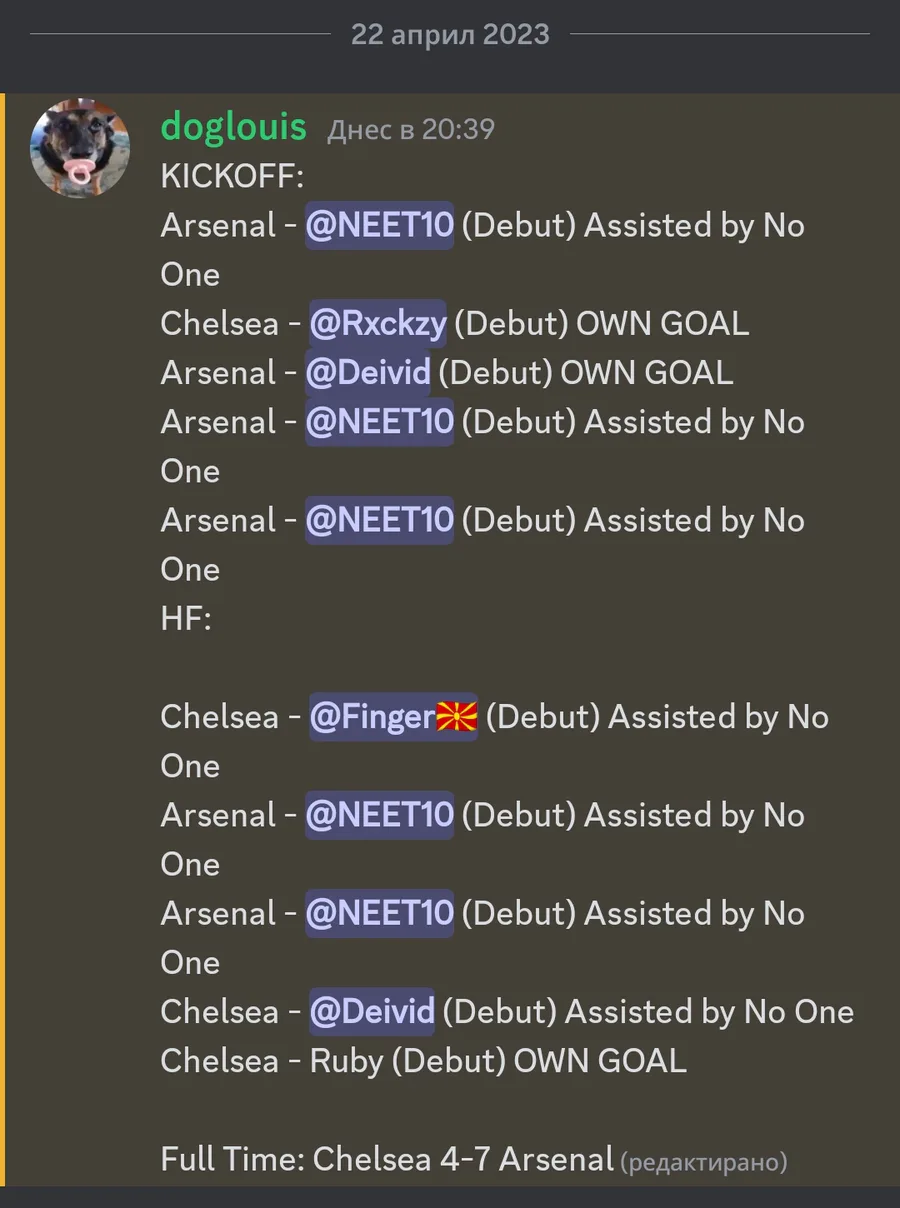Screen dimensions: 900x1208
Task: Open the @NEET10 mention directly under KICKOFF
Action: pyautogui.click(x=380, y=225)
